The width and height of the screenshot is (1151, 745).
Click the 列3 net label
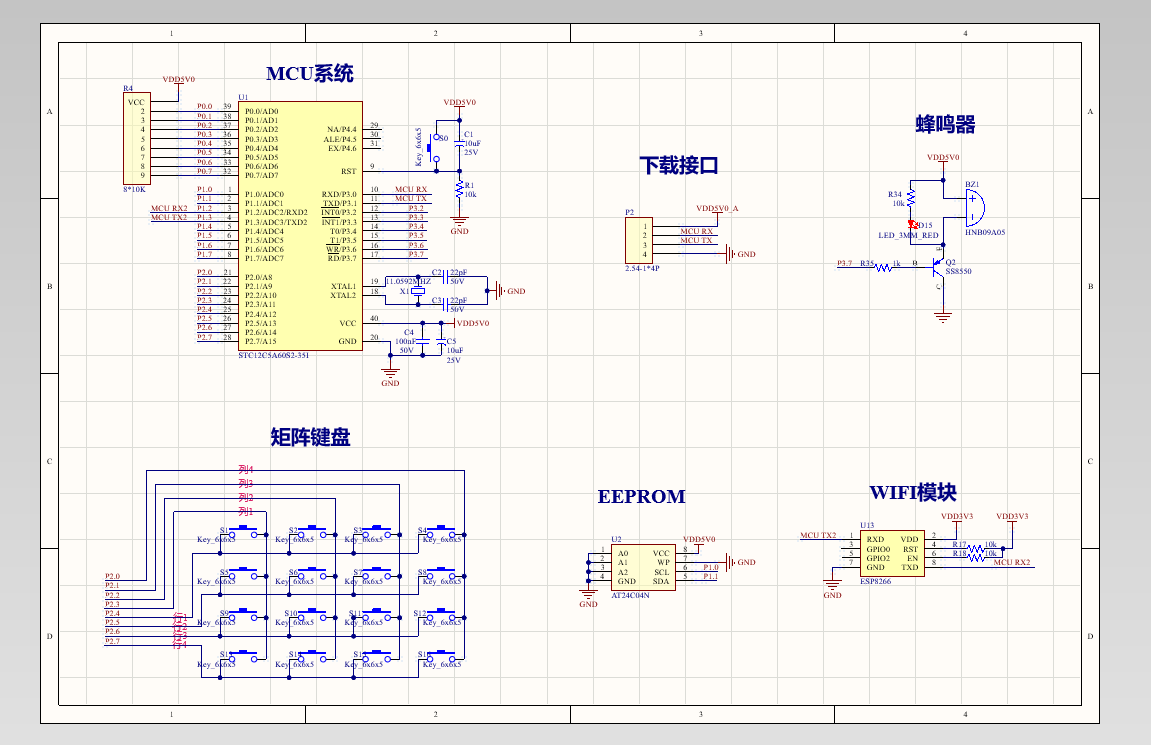[x=246, y=483]
